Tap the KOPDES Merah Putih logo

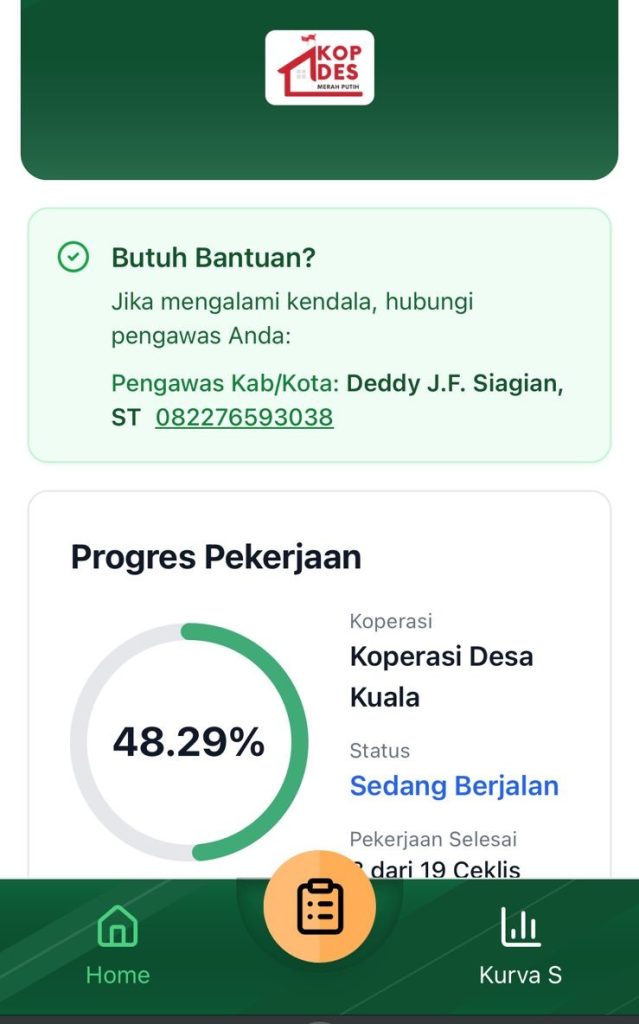click(319, 67)
